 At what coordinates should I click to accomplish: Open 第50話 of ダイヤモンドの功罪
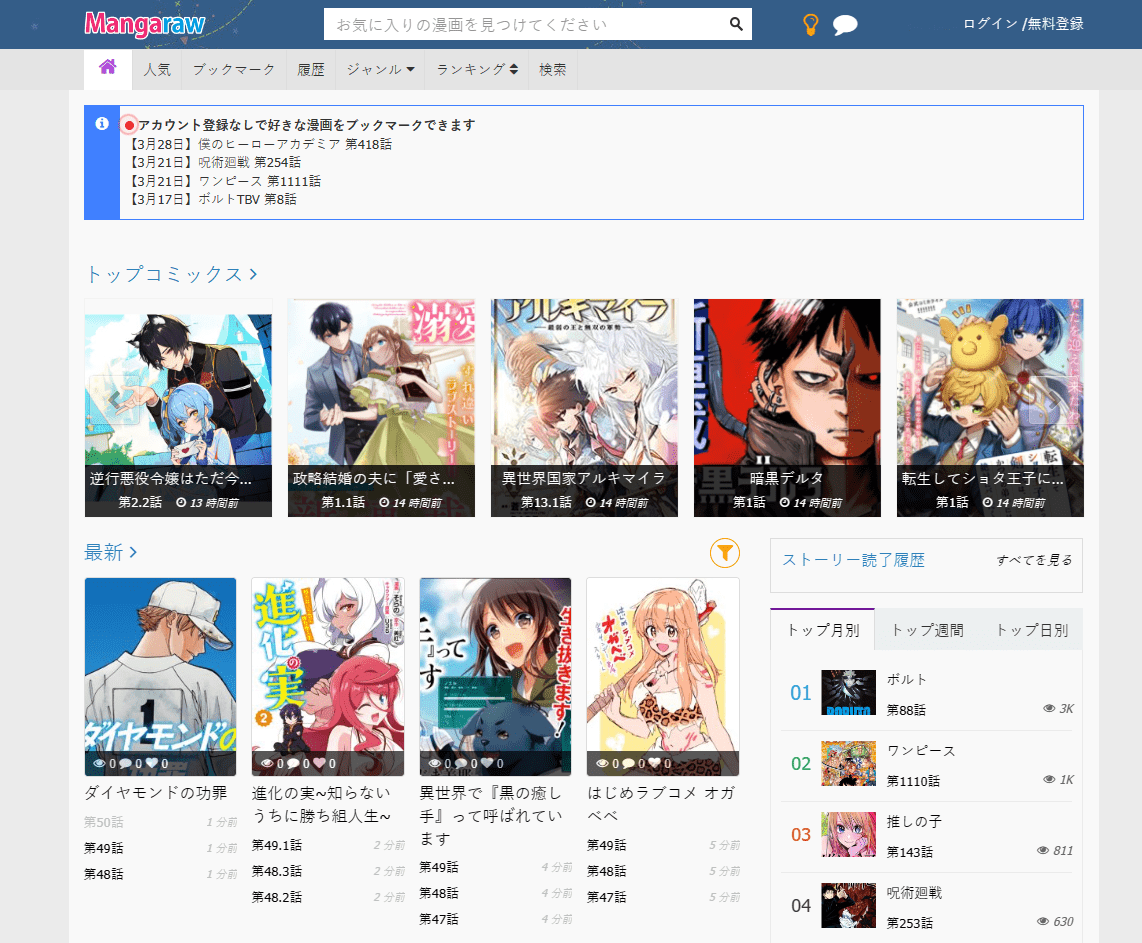coord(103,822)
